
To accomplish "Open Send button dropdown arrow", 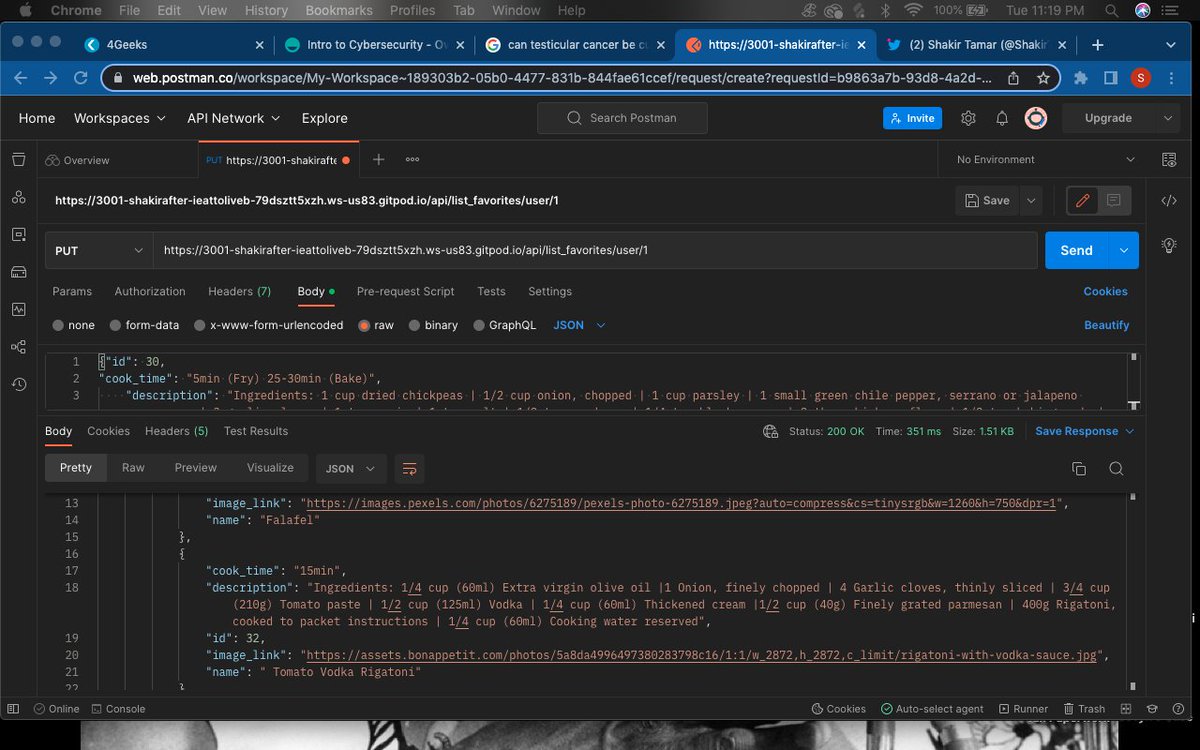I will click(1124, 250).
